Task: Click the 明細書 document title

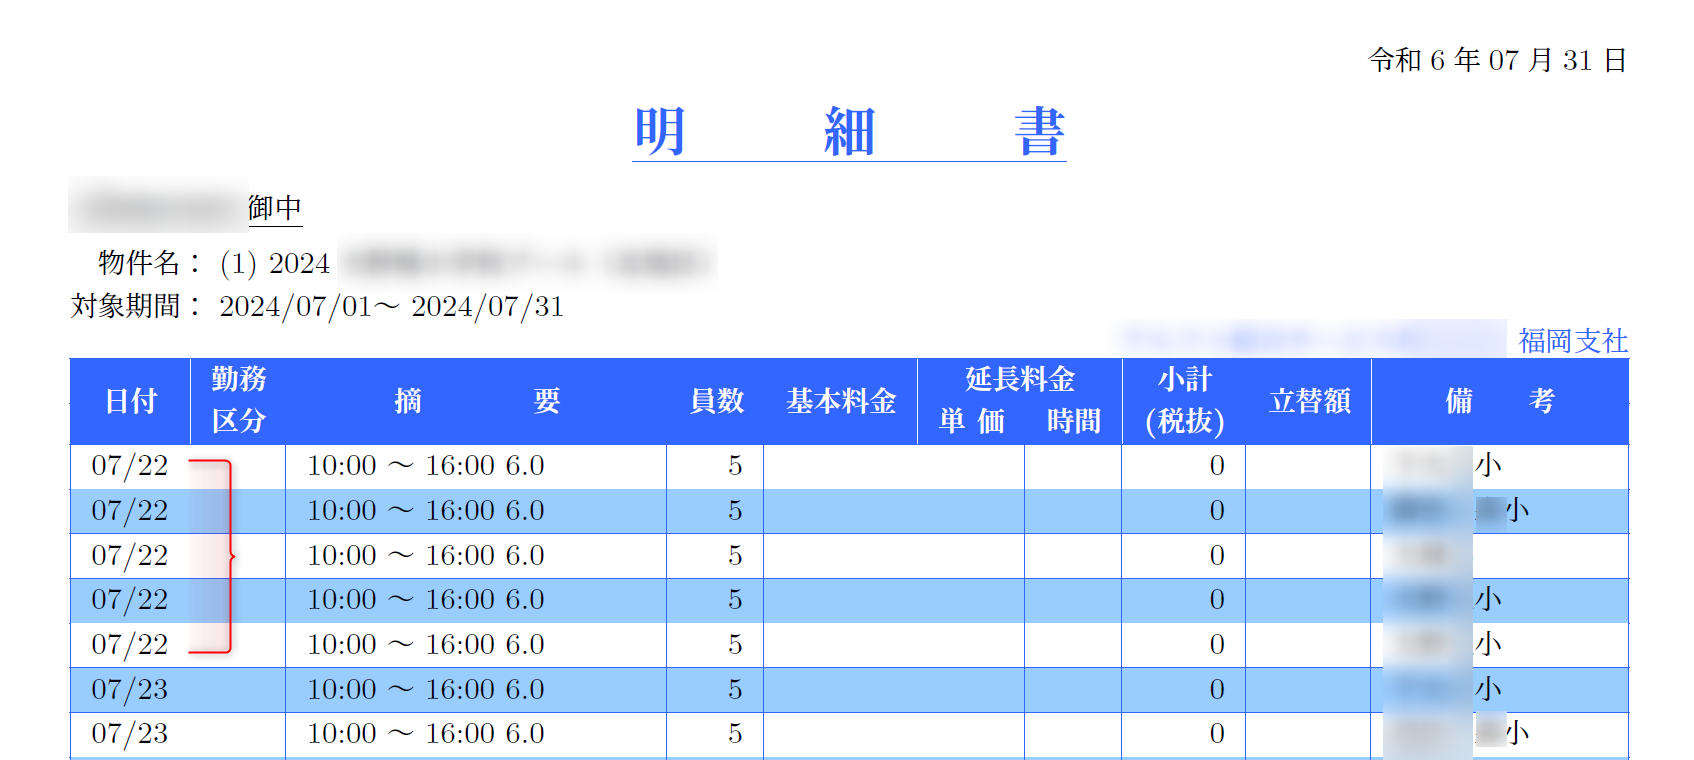Action: click(848, 132)
